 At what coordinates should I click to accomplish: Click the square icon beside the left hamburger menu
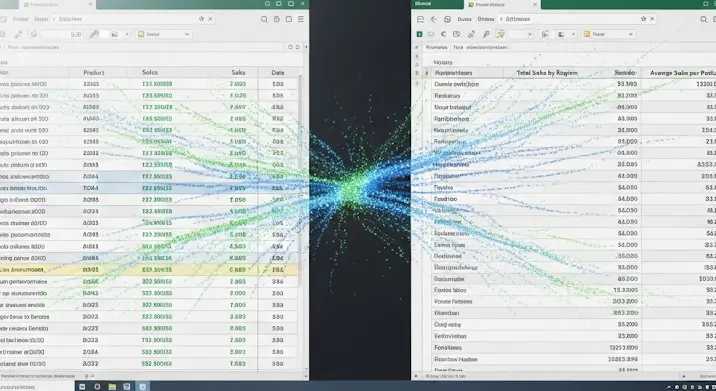pos(289,19)
